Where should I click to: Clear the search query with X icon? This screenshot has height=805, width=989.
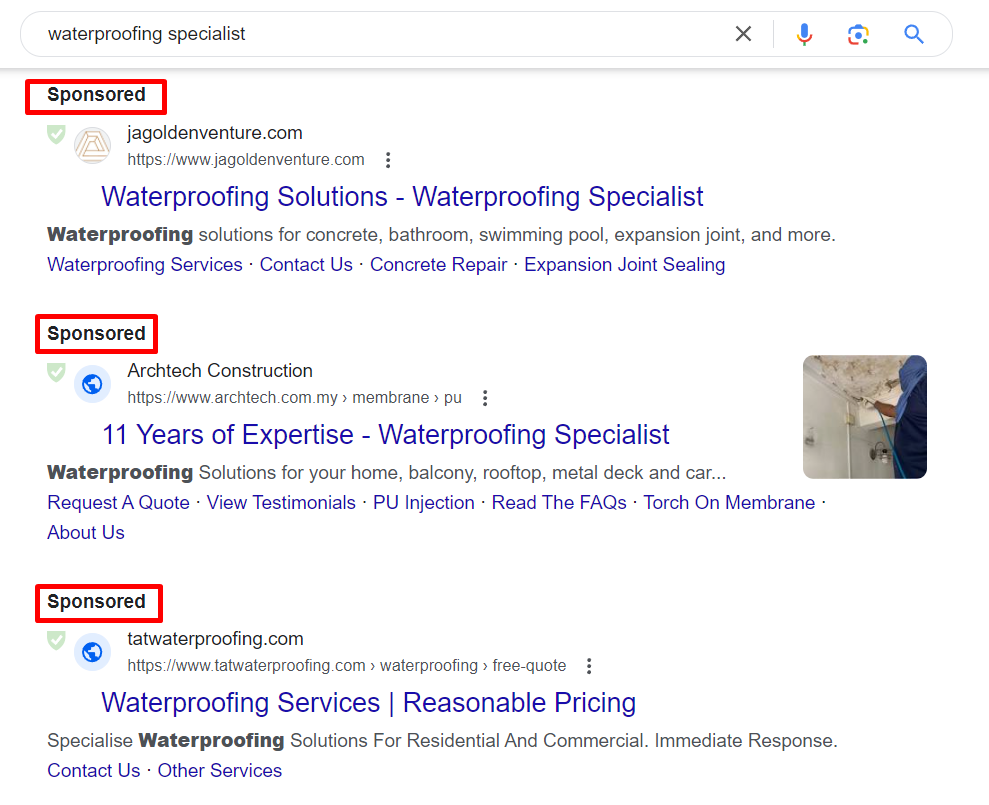(743, 34)
